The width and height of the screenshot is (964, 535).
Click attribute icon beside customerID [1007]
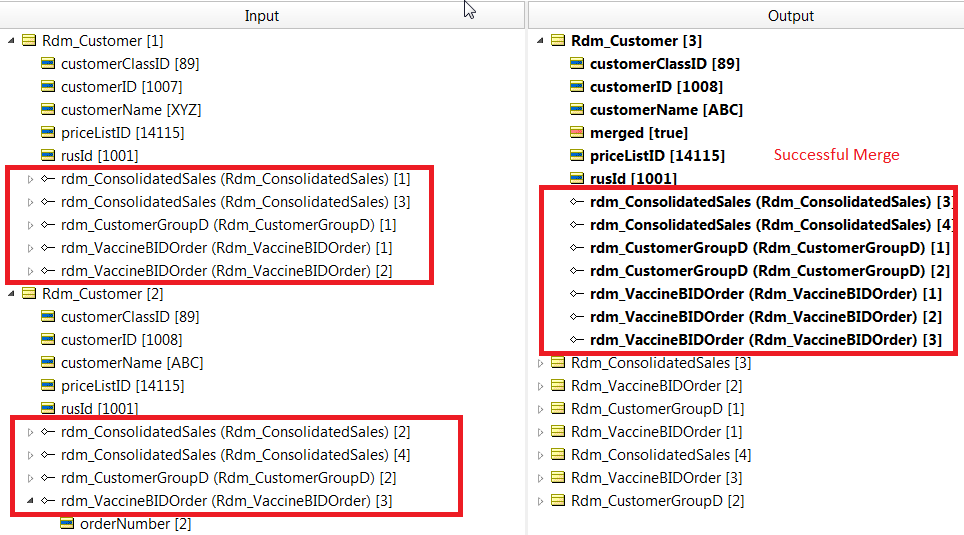(x=48, y=86)
